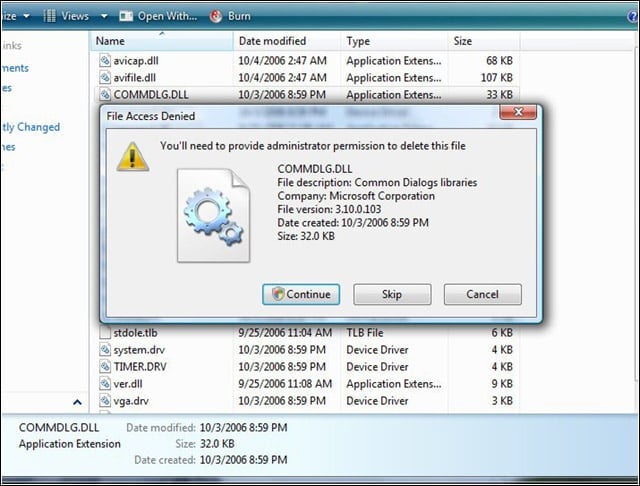640x486 pixels.
Task: Select the TIMER.DRV file icon
Action: coord(105,366)
